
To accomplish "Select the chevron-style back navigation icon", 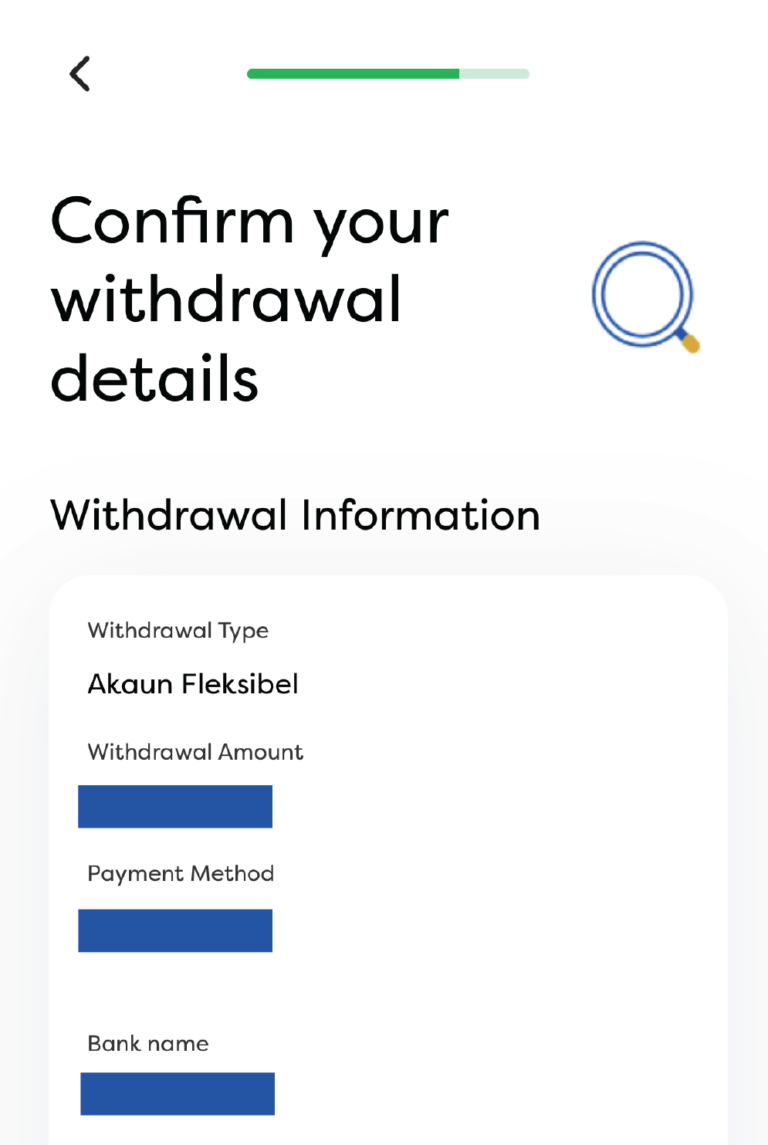I will [x=79, y=74].
